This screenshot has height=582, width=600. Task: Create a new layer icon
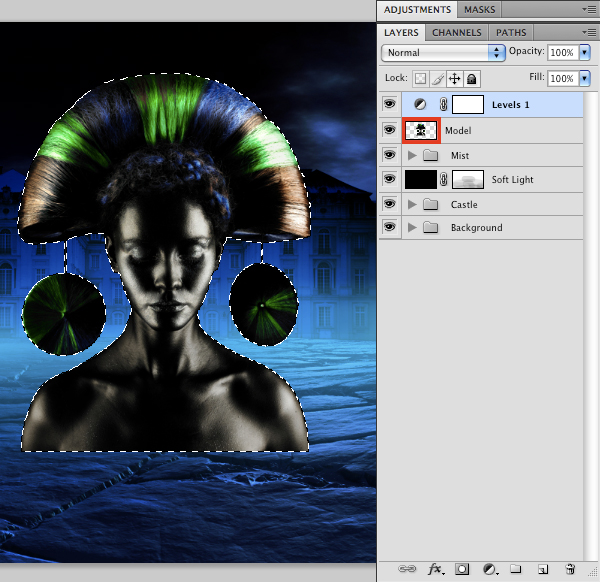tap(543, 569)
